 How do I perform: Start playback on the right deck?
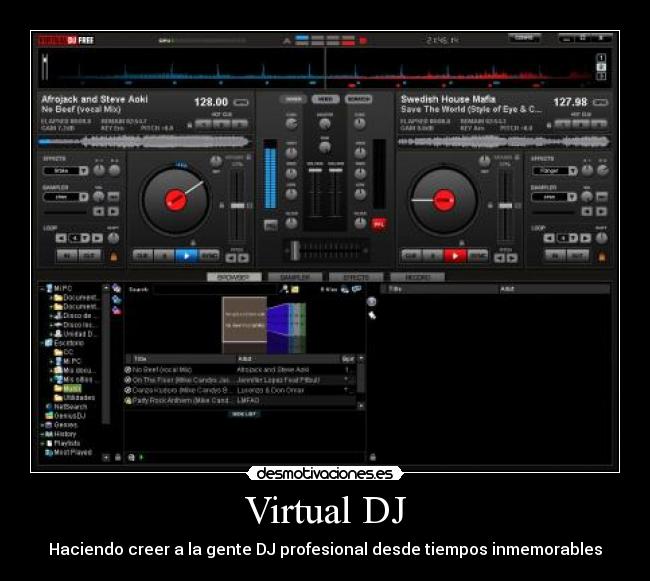pos(455,256)
